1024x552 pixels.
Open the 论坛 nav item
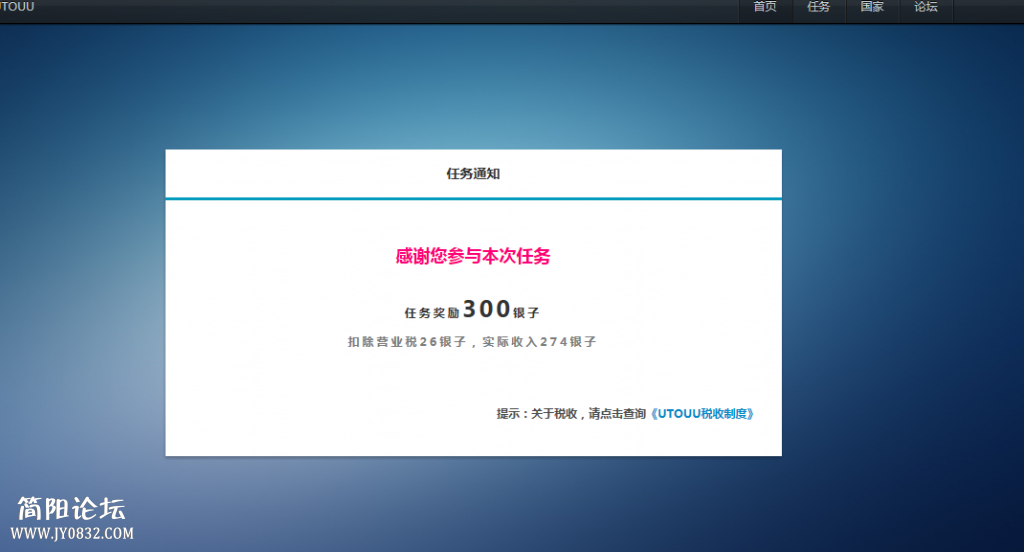coord(925,7)
